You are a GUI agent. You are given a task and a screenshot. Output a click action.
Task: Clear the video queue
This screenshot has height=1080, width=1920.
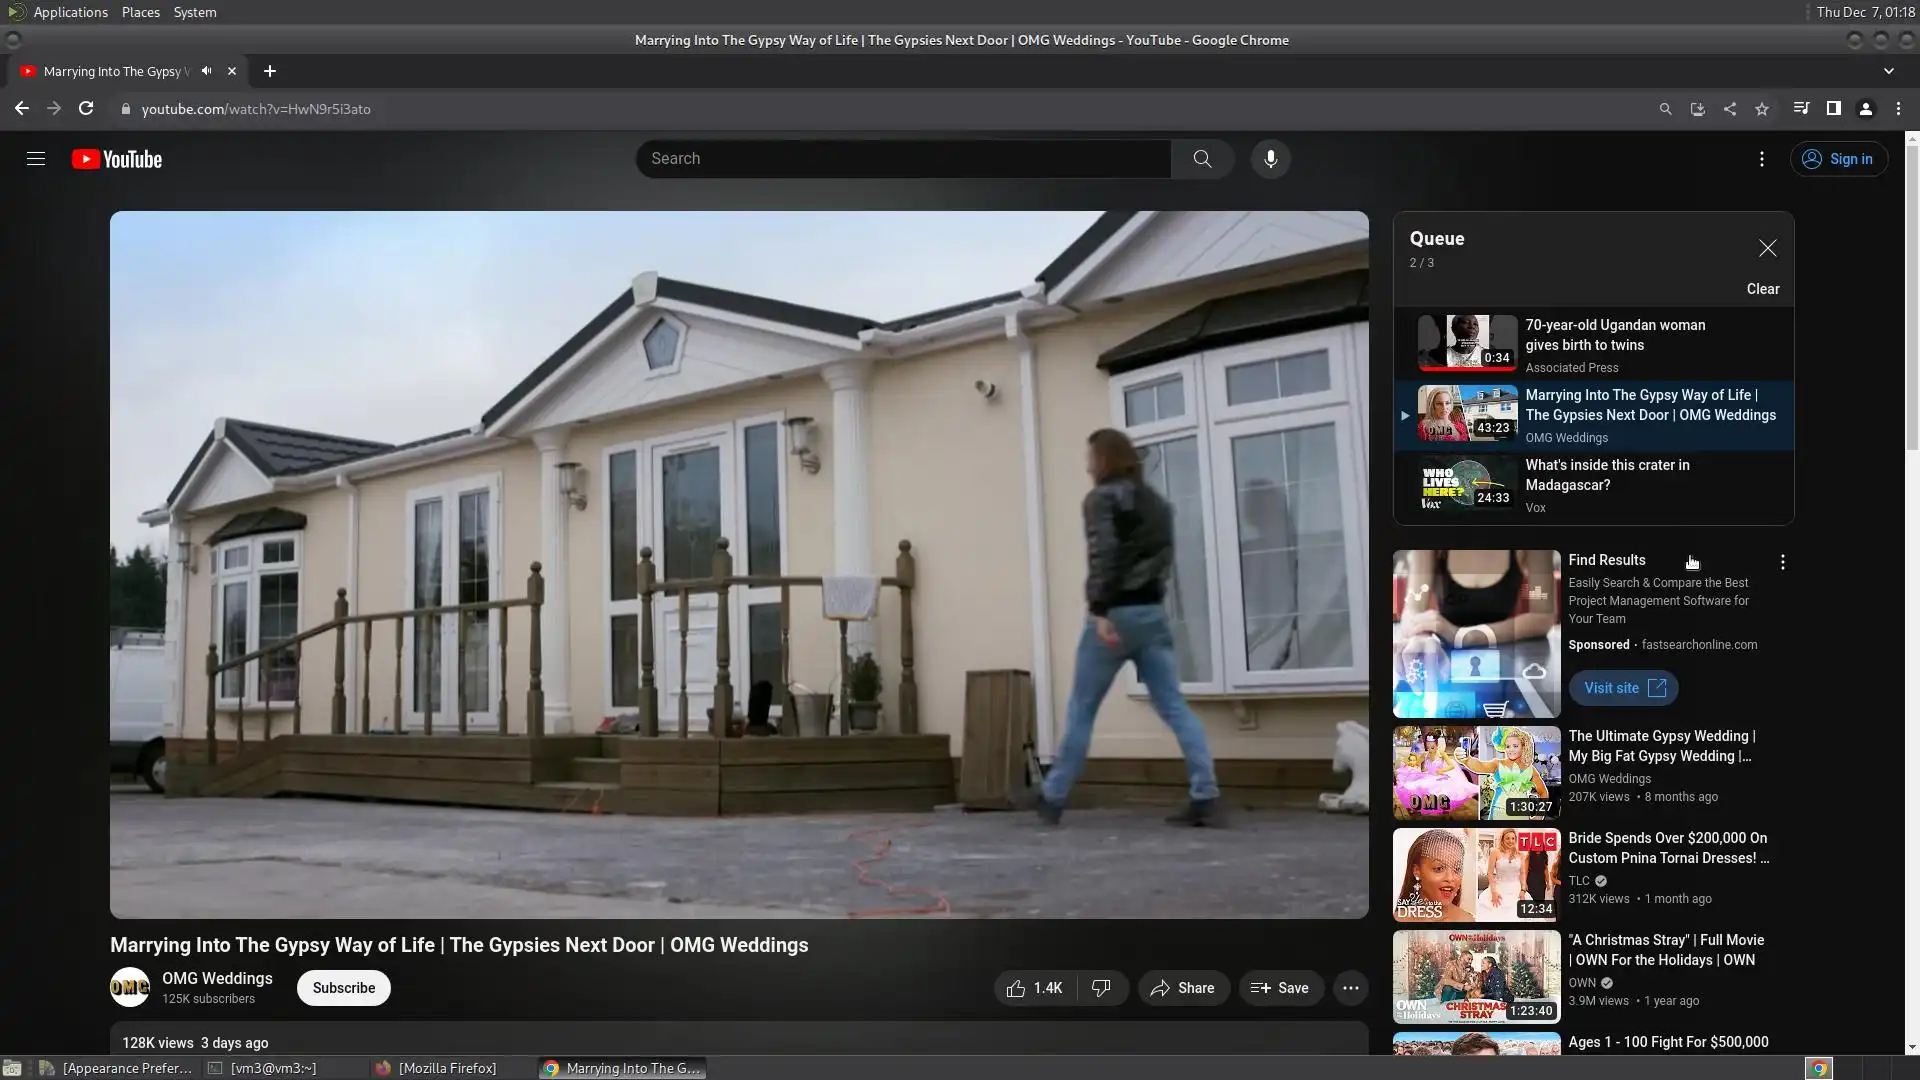click(x=1762, y=289)
